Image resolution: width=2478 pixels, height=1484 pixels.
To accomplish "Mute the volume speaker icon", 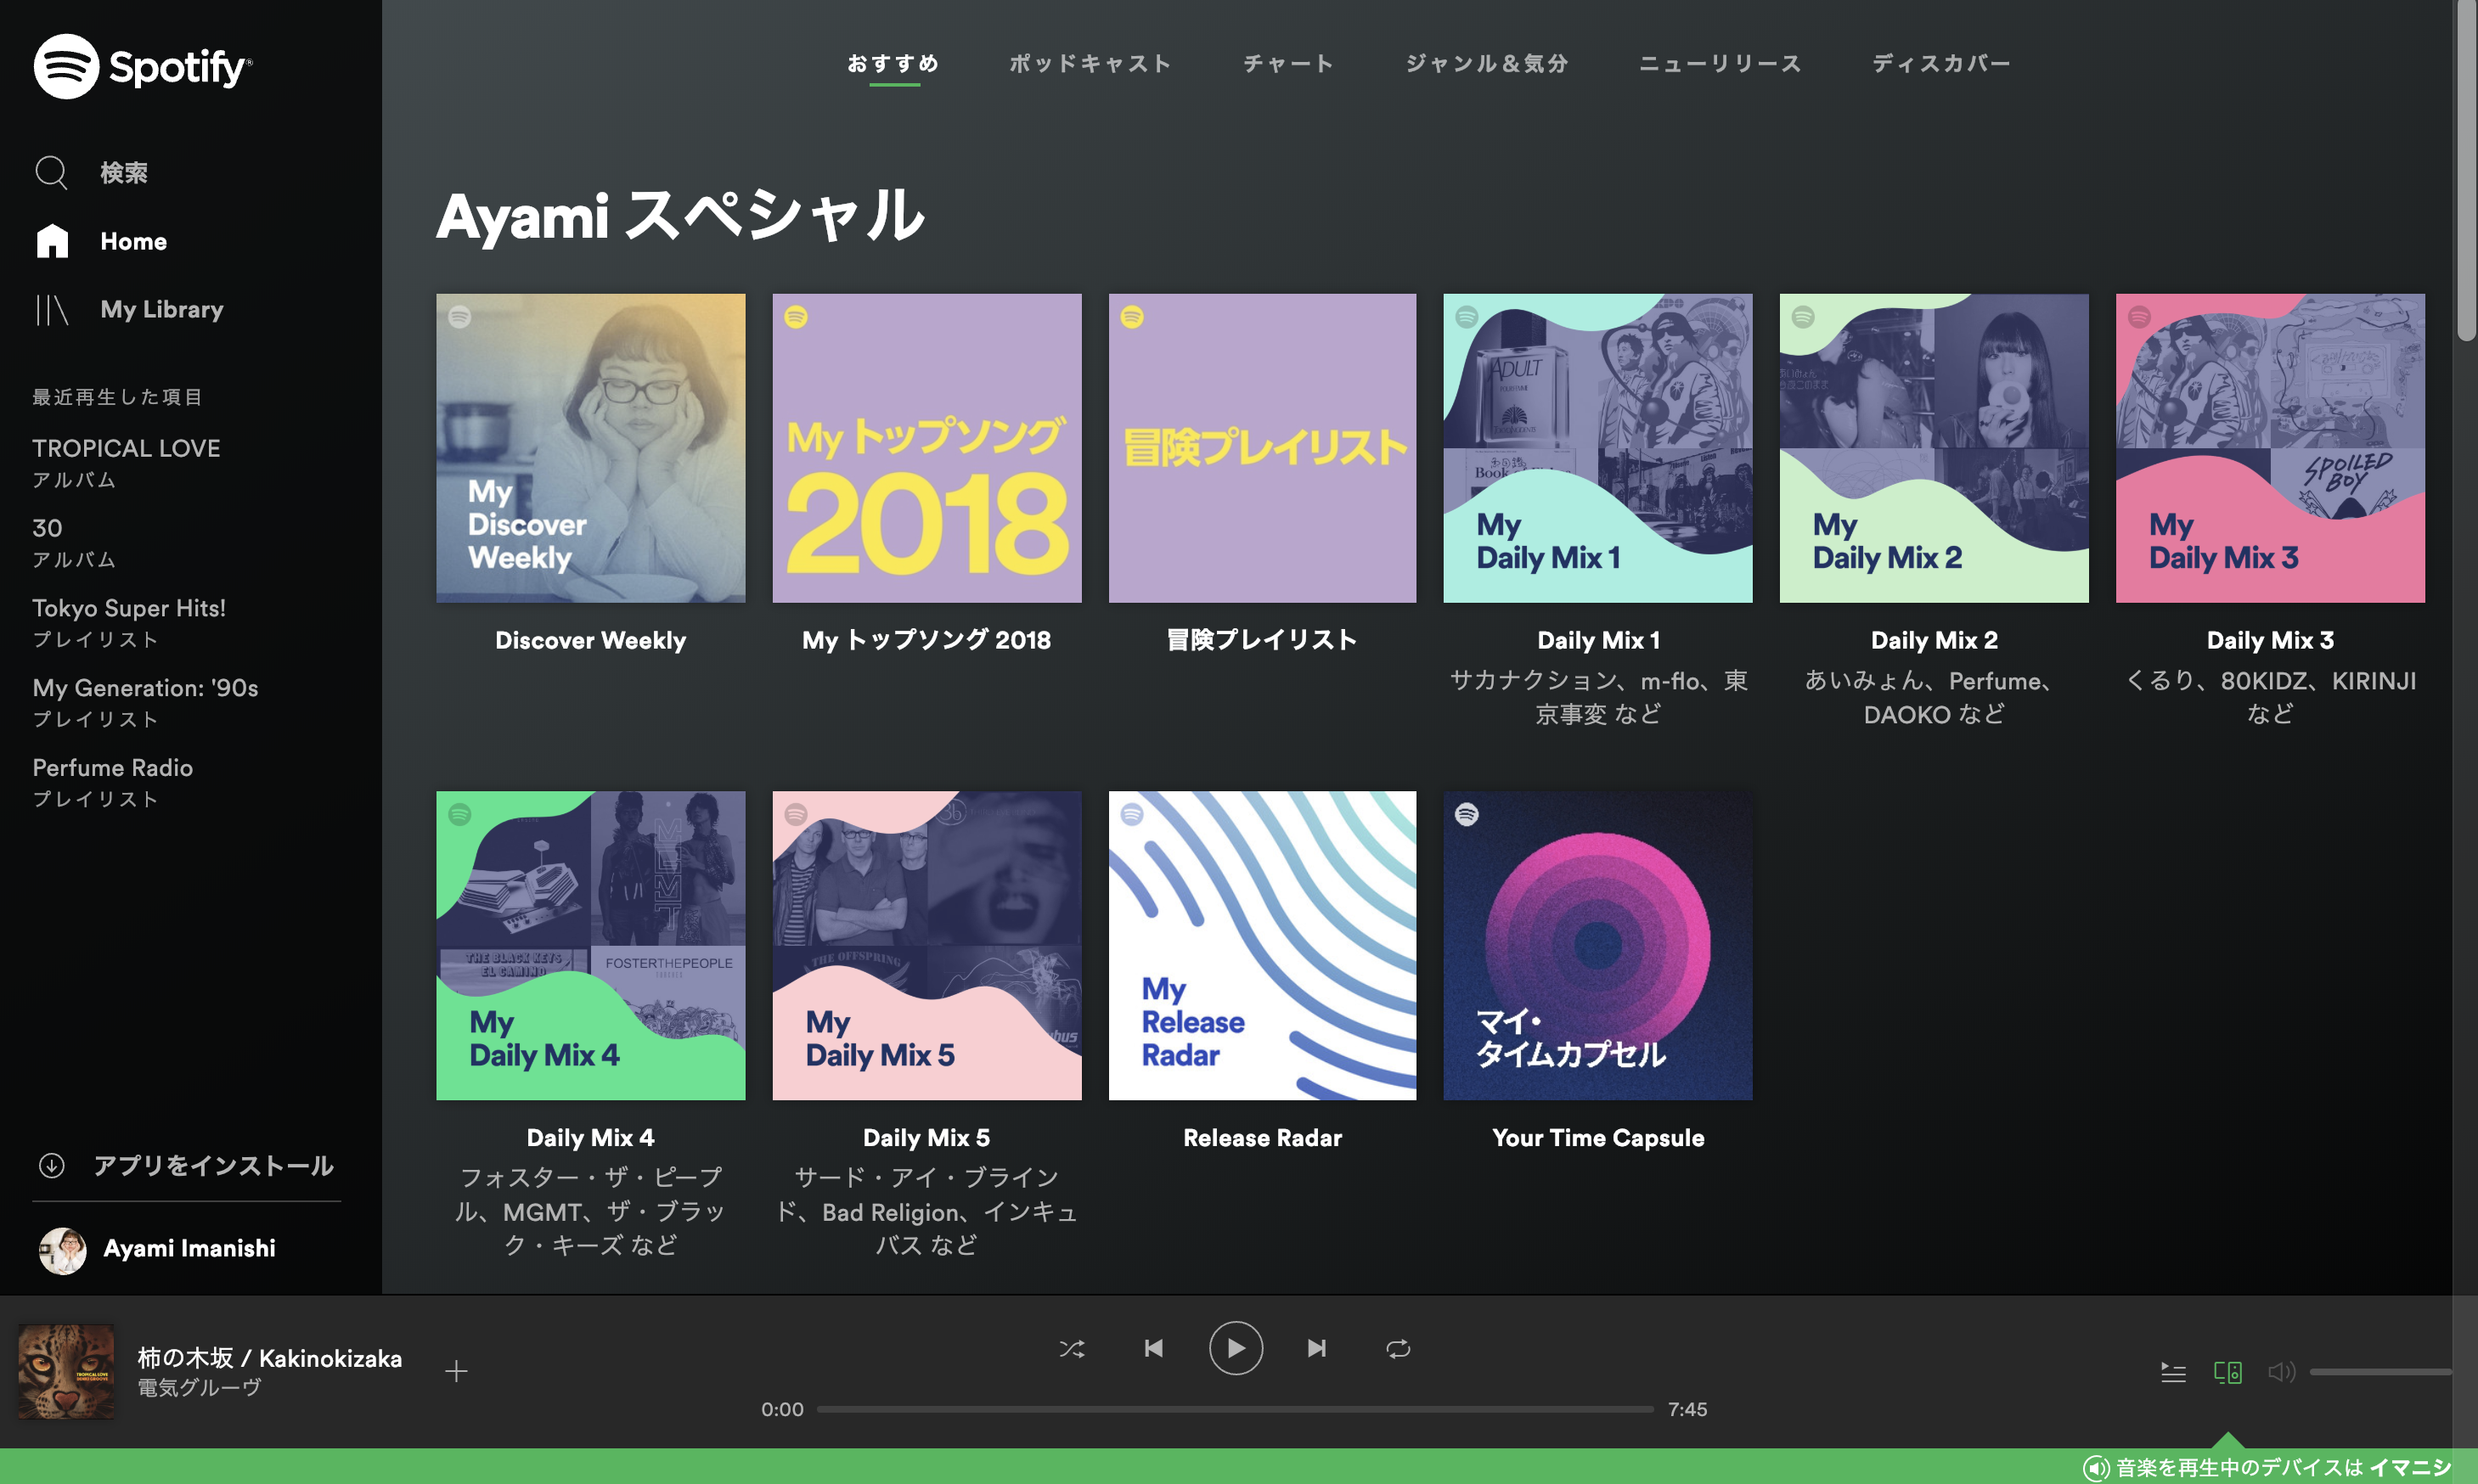I will pos(2280,1372).
